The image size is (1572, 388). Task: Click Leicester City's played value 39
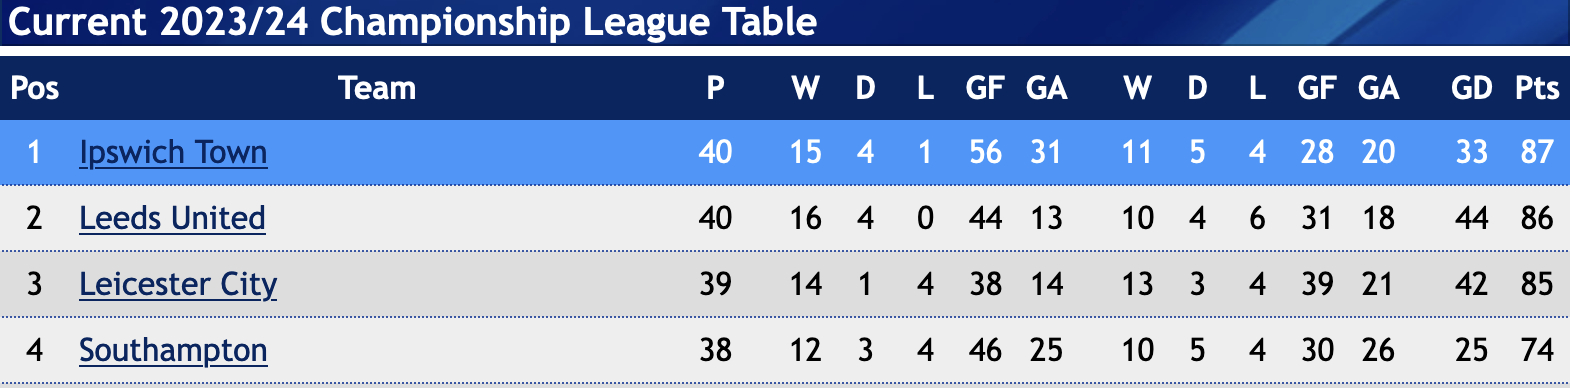pyautogui.click(x=715, y=284)
